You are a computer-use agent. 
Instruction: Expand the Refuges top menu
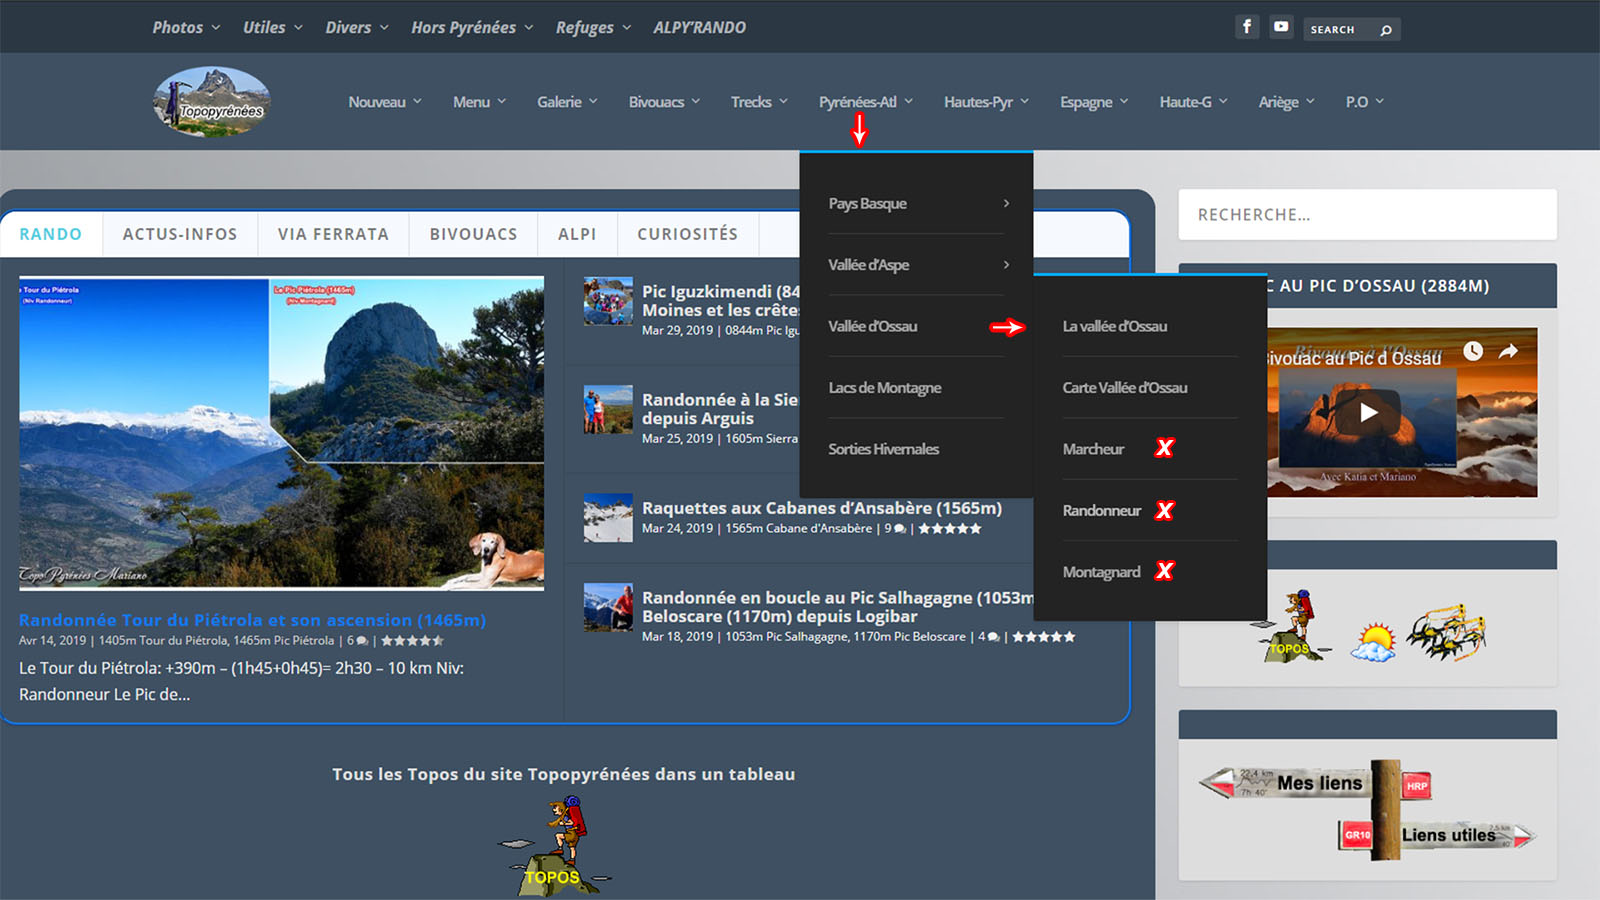tap(593, 27)
